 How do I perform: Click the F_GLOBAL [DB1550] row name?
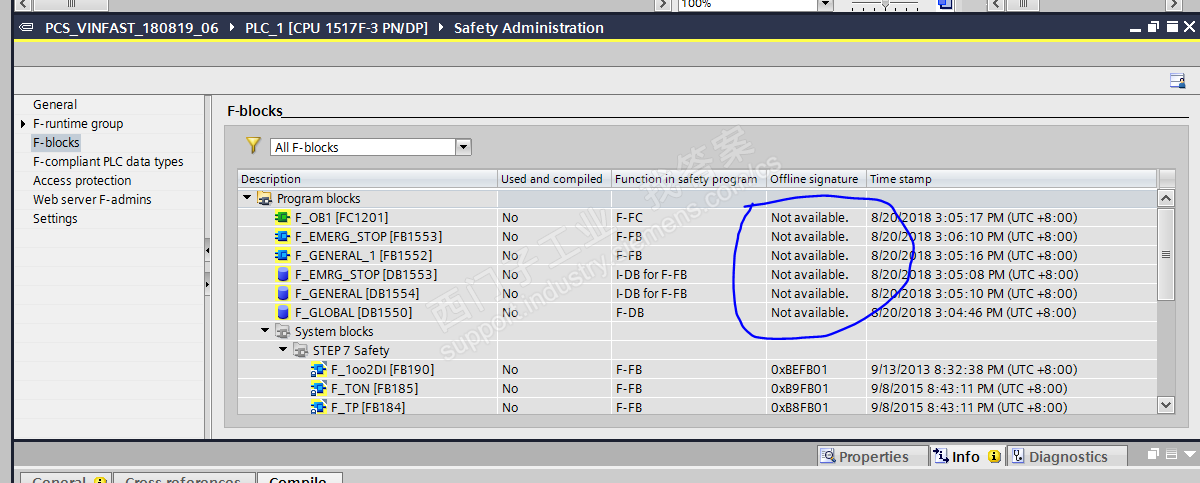[353, 312]
